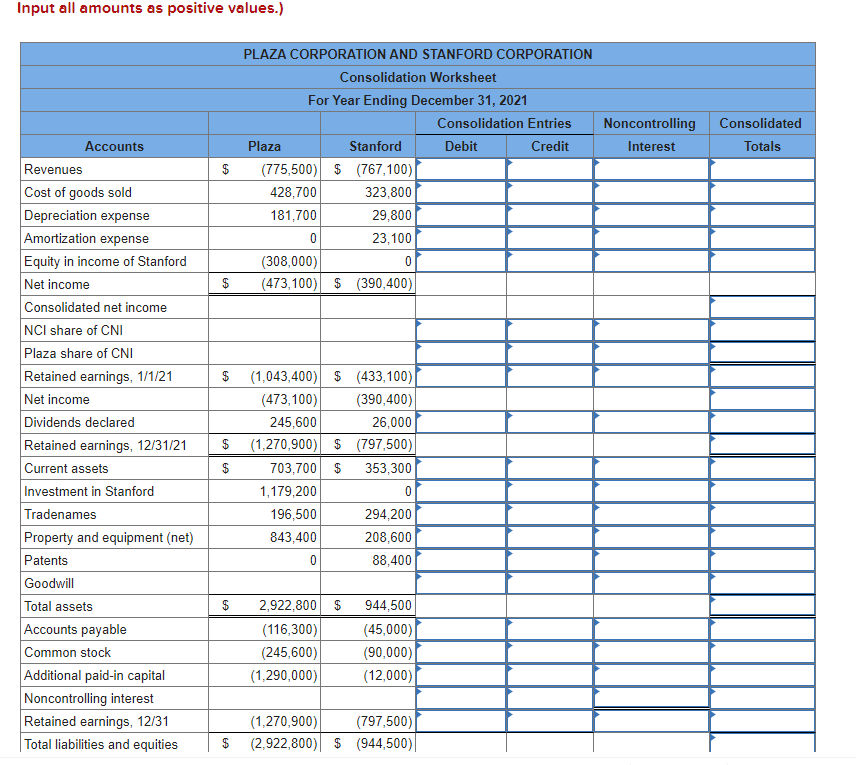The width and height of the screenshot is (856, 765).
Task: Click Common stock Consolidated Totals cell
Action: pos(762,653)
